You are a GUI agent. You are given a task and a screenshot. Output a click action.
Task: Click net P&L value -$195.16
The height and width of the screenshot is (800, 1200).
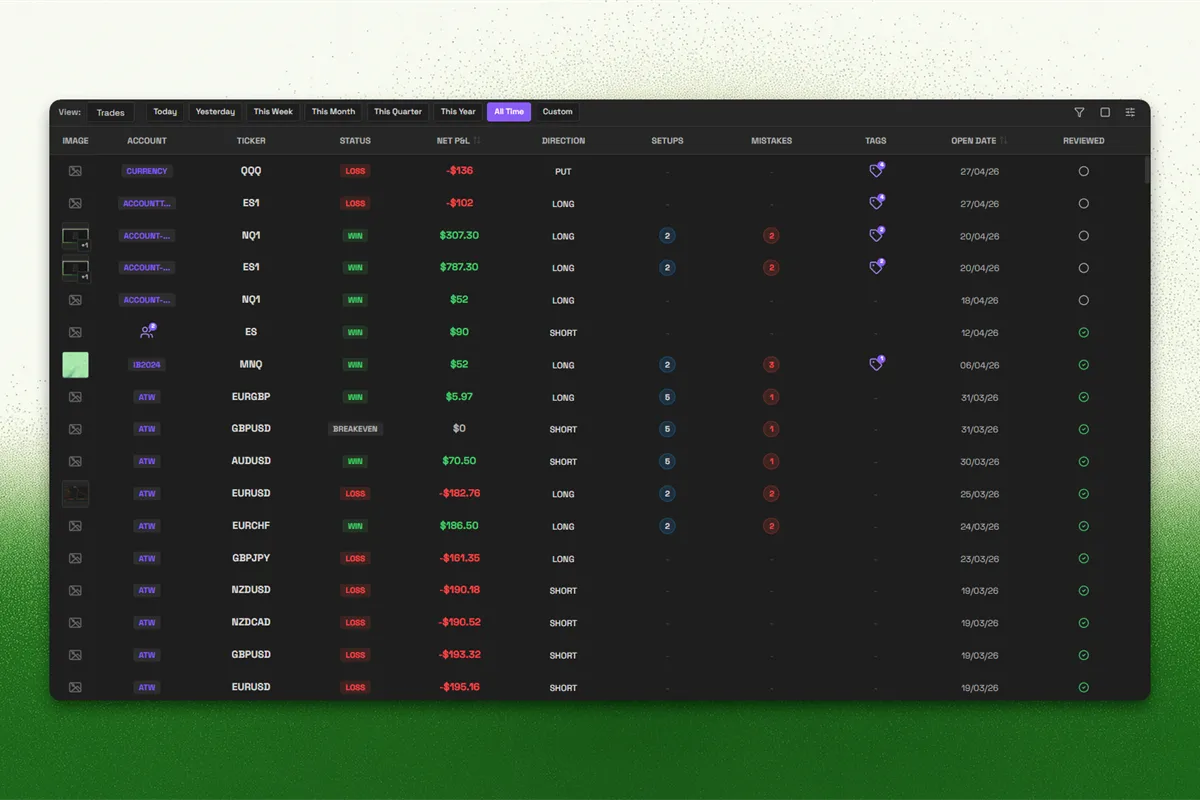click(460, 687)
